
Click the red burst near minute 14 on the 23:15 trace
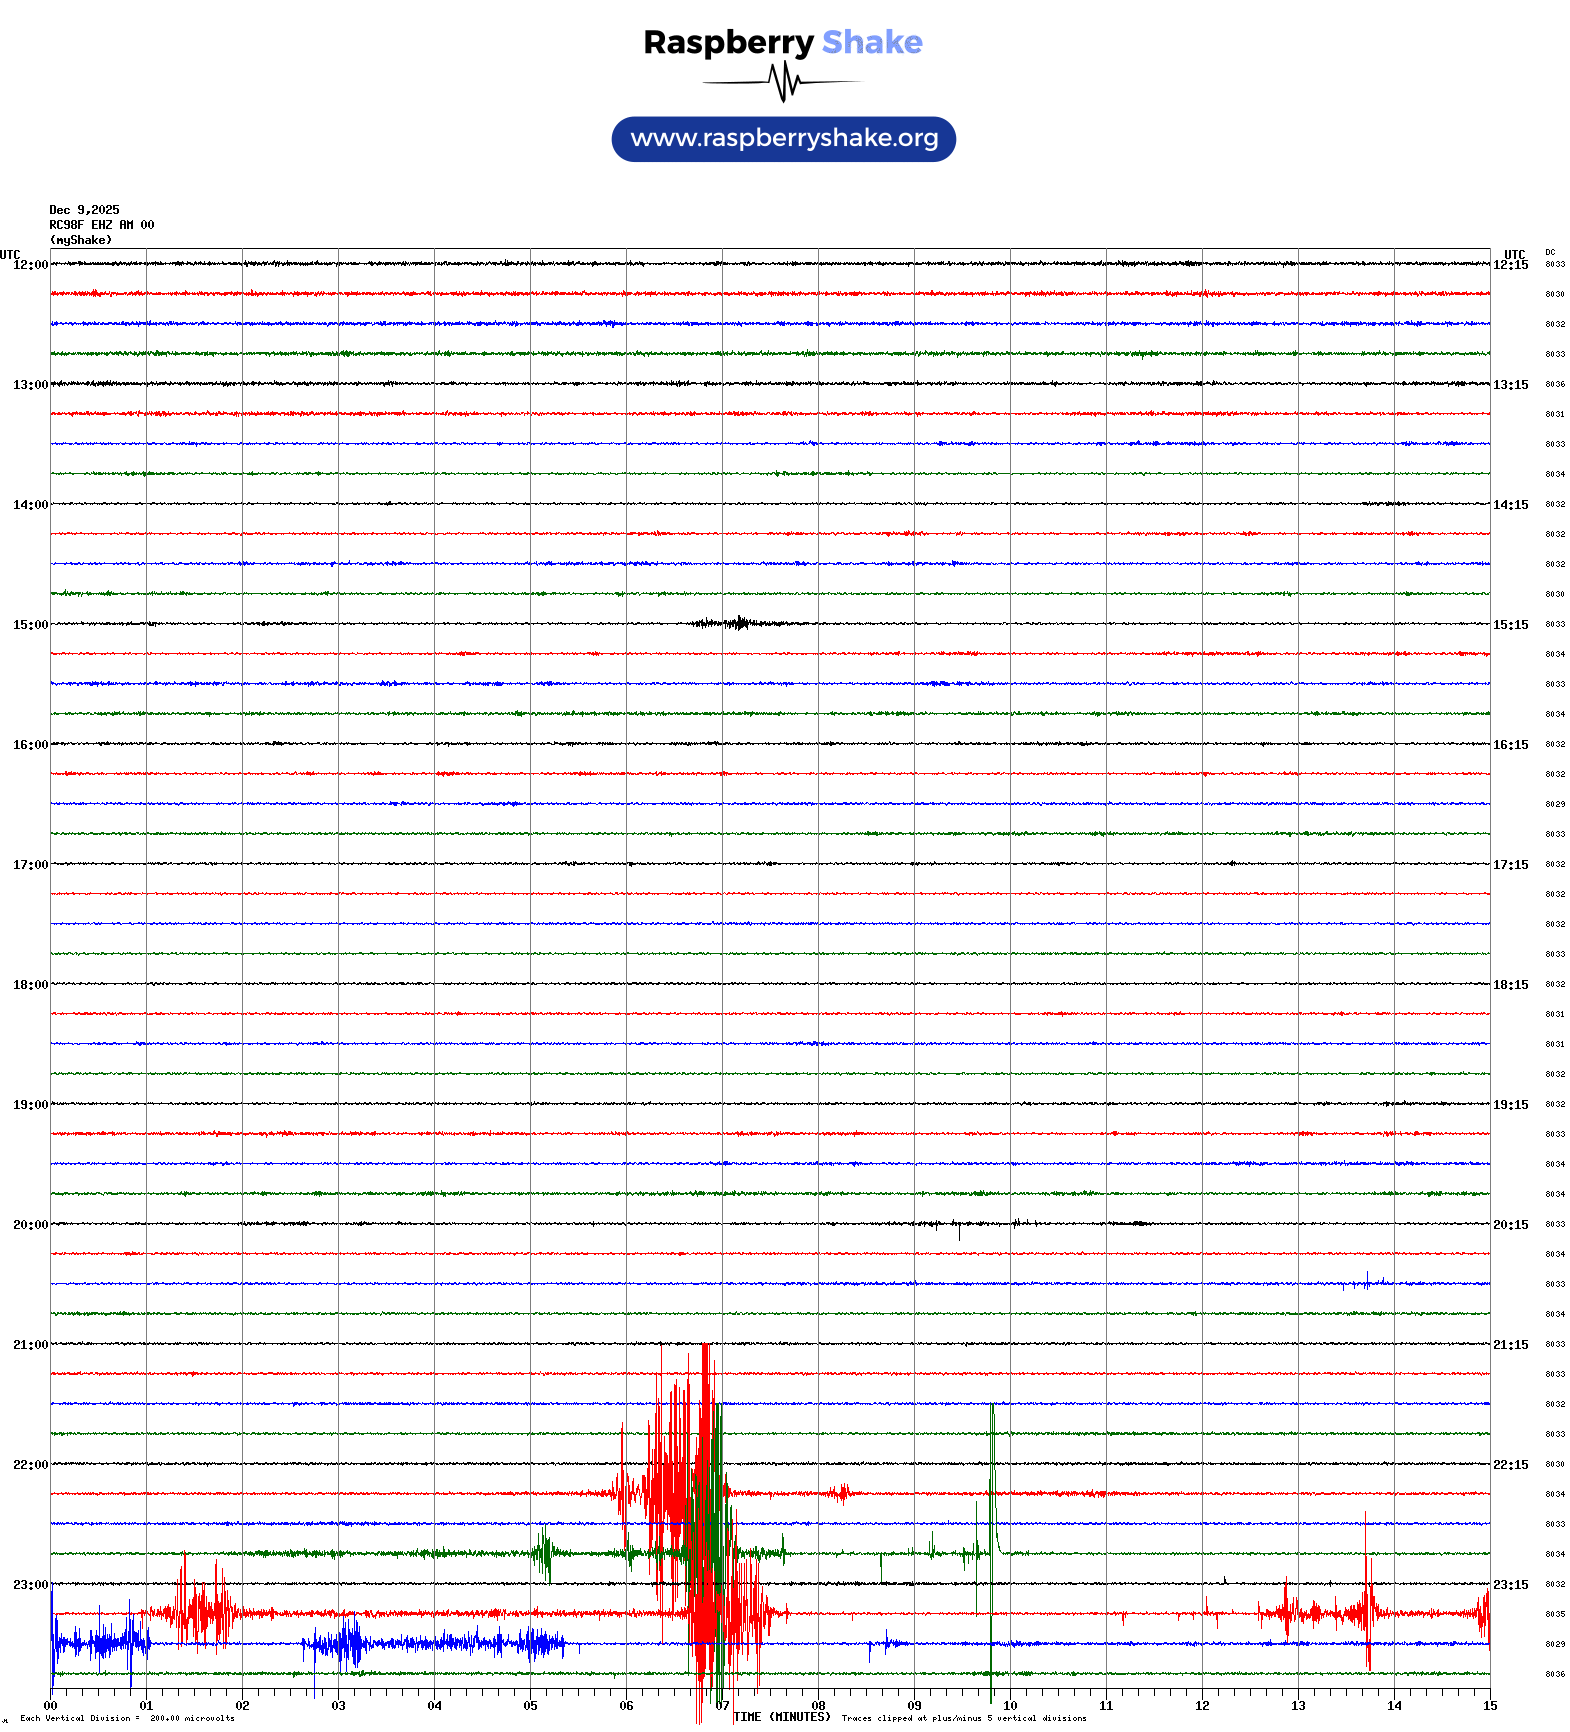pos(1367,1610)
